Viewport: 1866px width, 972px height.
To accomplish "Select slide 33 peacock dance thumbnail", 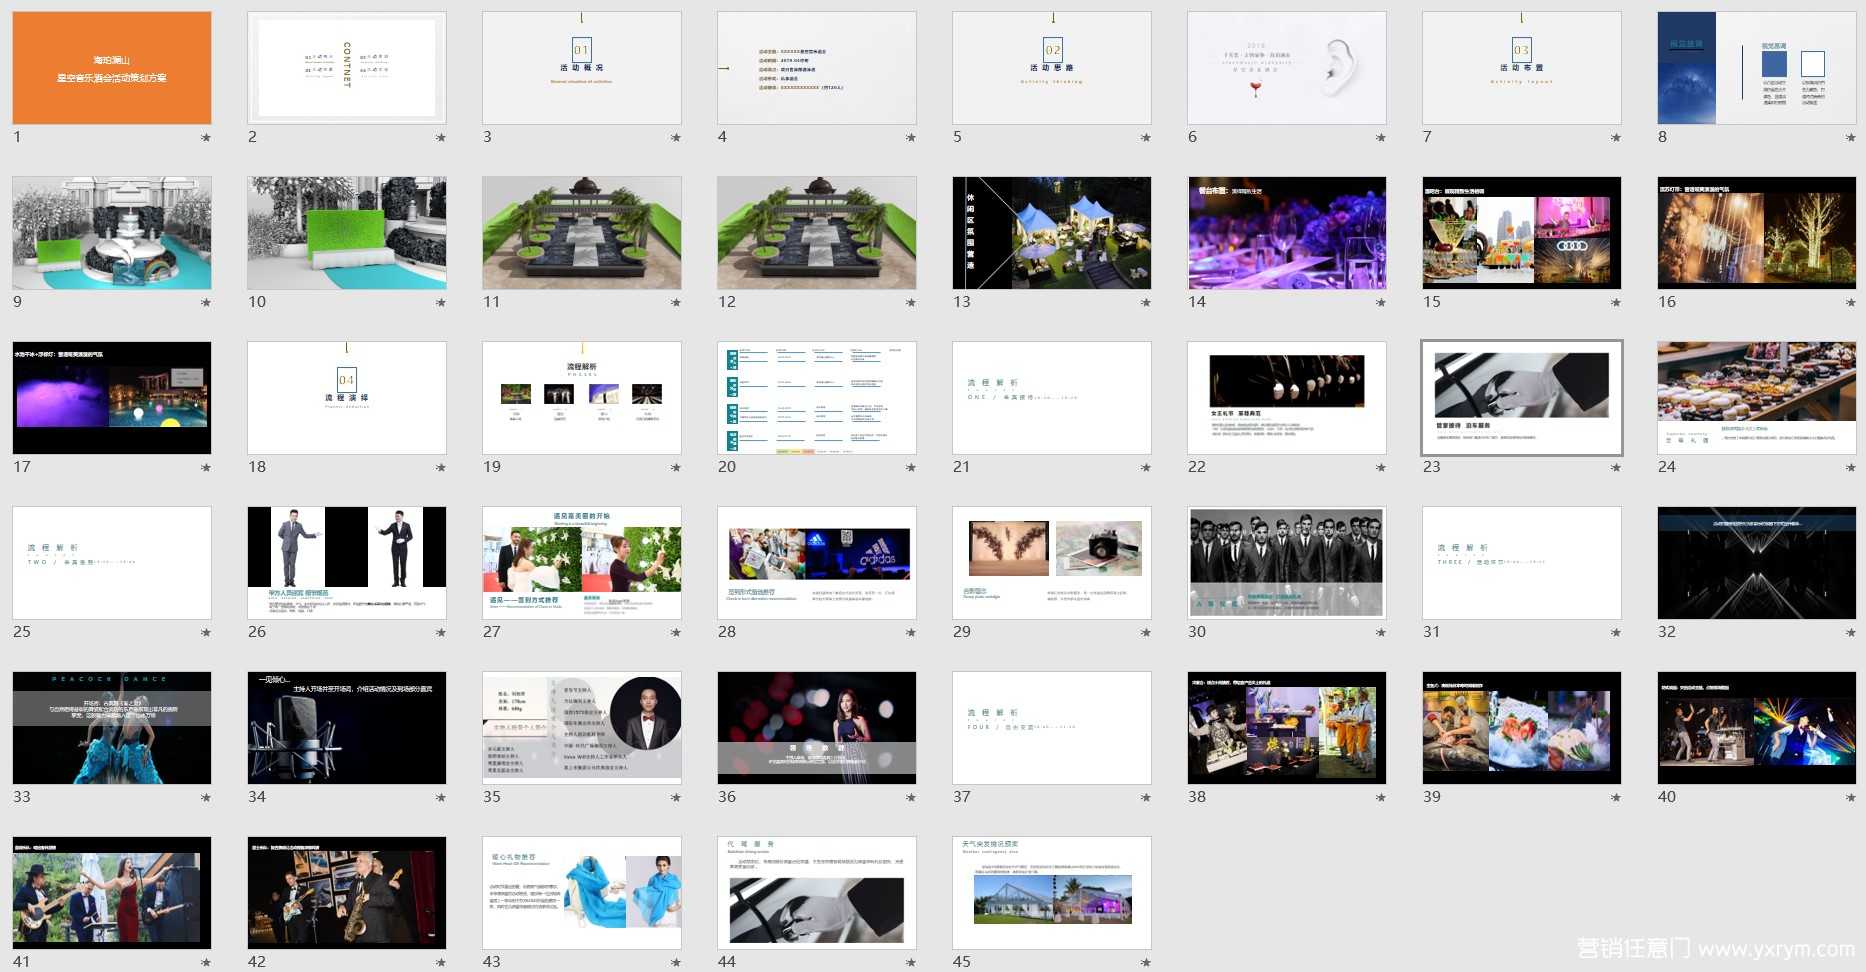I will [x=112, y=728].
